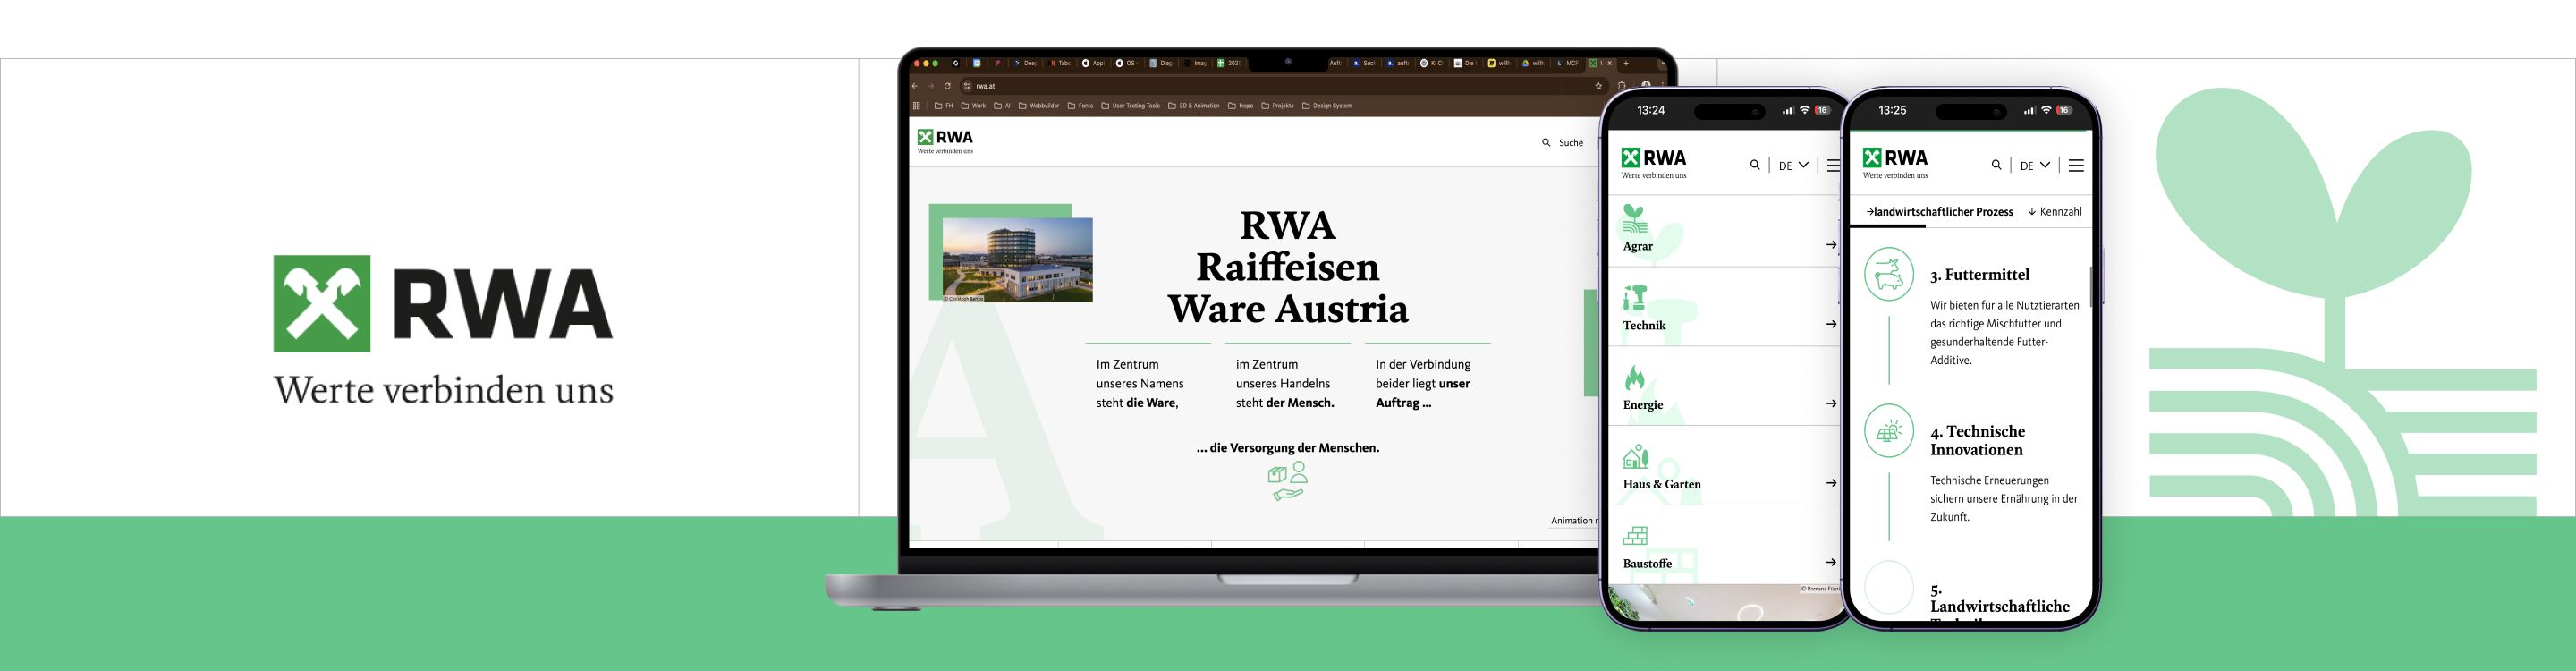
Task: Open the User Testing Tools bookmarks folder
Action: (x=1131, y=106)
